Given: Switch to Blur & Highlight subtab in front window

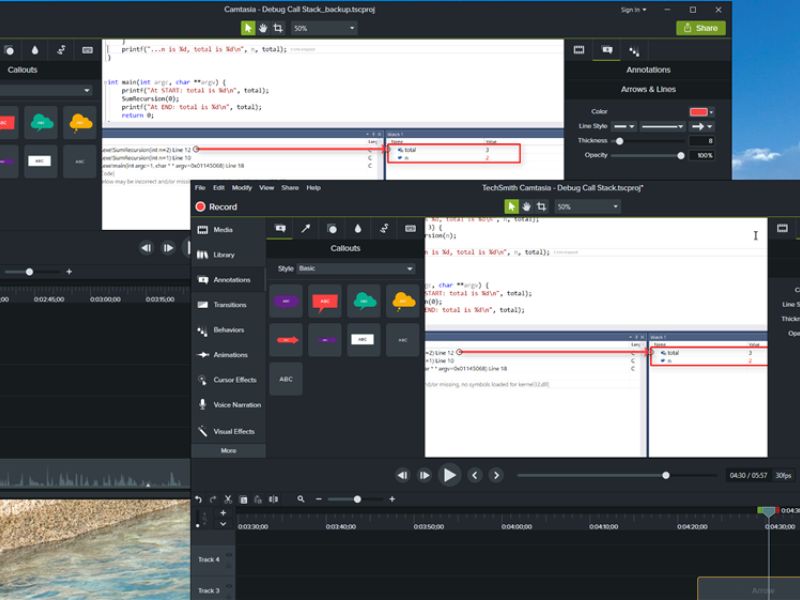Looking at the screenshot, I should point(358,229).
